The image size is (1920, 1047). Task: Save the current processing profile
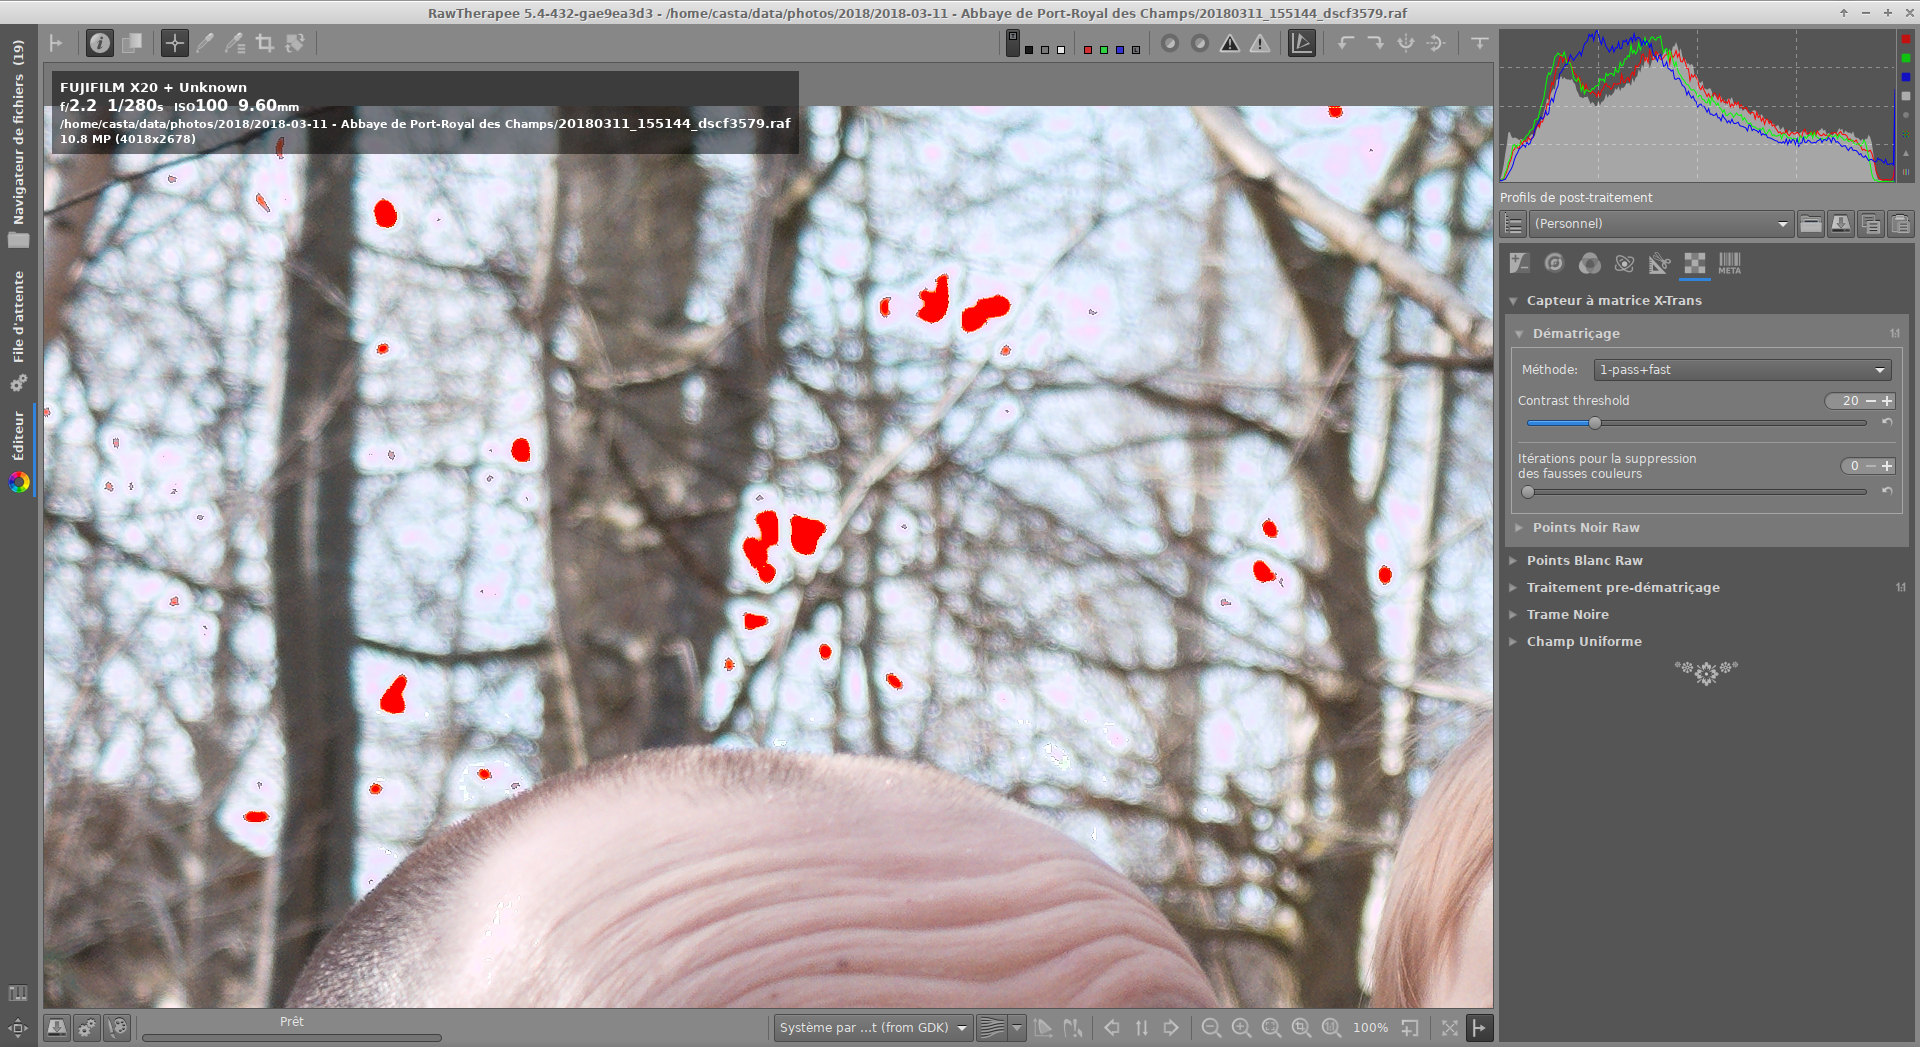(x=1841, y=224)
